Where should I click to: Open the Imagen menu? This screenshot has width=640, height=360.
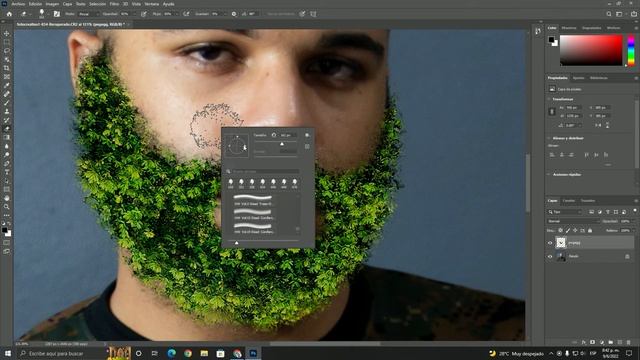[52, 4]
